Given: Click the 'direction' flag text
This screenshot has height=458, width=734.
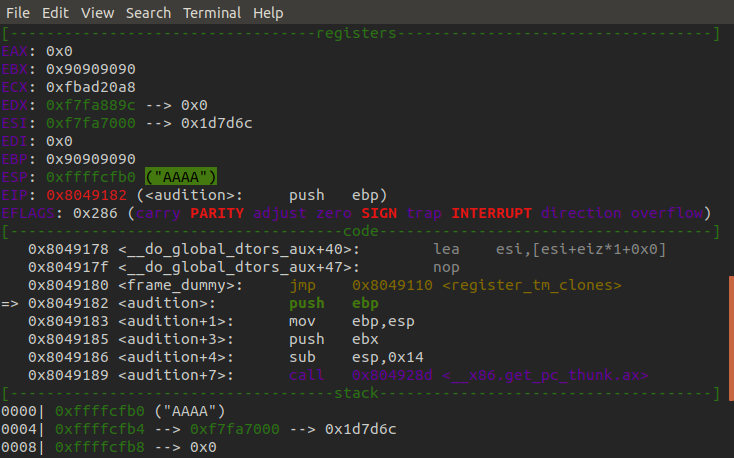Looking at the screenshot, I should coord(581,213).
